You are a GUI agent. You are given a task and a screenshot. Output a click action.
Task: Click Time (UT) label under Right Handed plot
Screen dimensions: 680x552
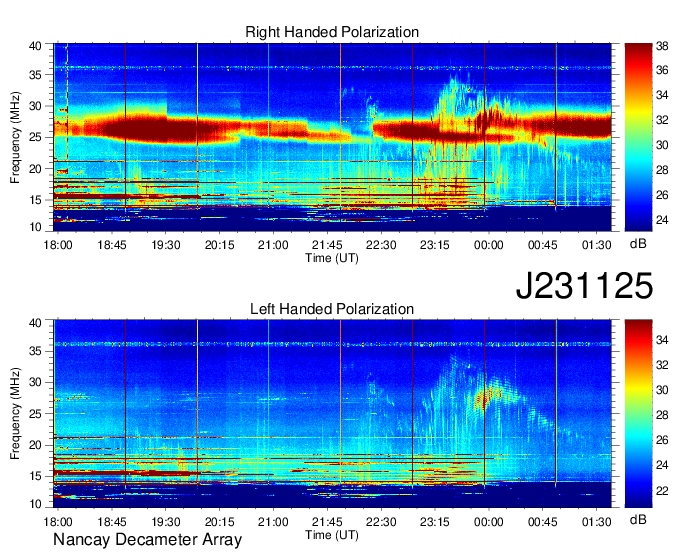332,258
